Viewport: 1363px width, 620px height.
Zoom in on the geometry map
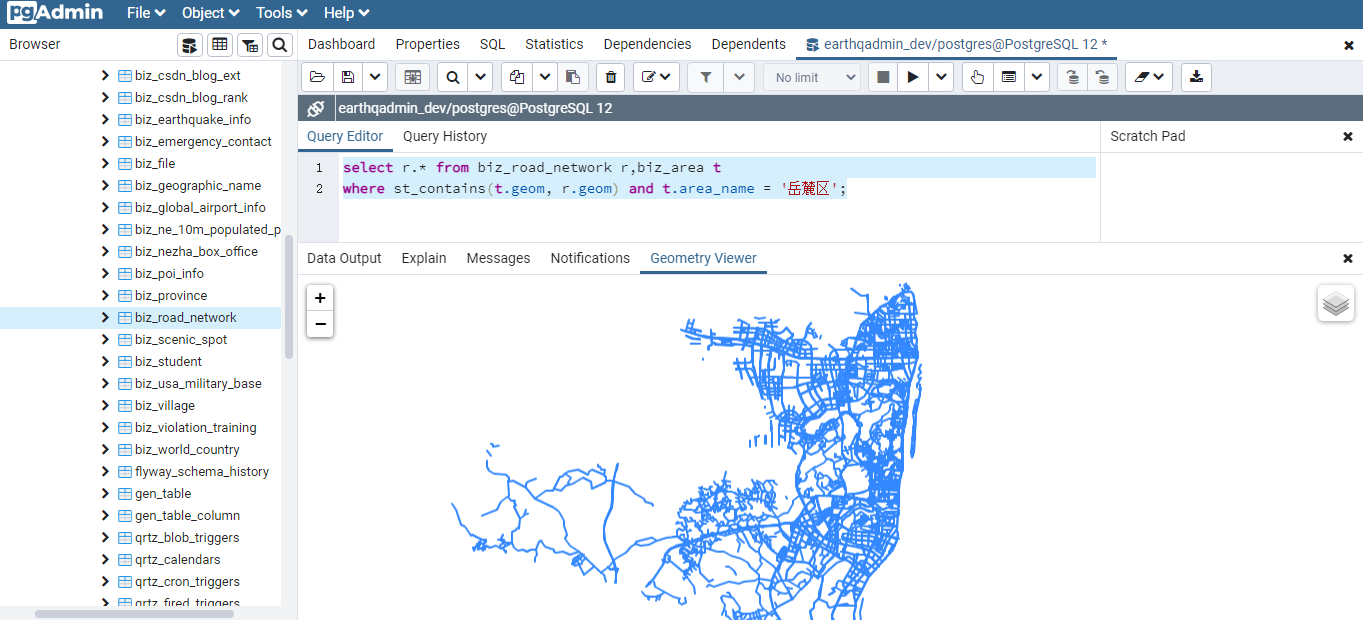pos(320,298)
